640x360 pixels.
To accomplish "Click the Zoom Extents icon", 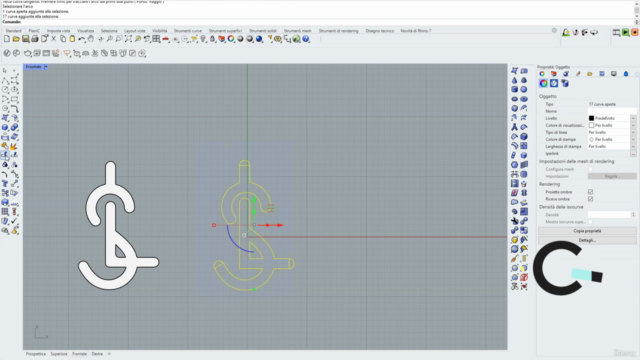I will pyautogui.click(x=128, y=39).
